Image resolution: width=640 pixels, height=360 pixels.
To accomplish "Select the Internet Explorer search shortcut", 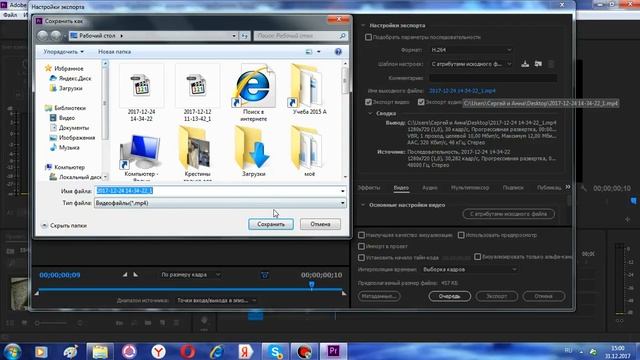I will (x=253, y=93).
